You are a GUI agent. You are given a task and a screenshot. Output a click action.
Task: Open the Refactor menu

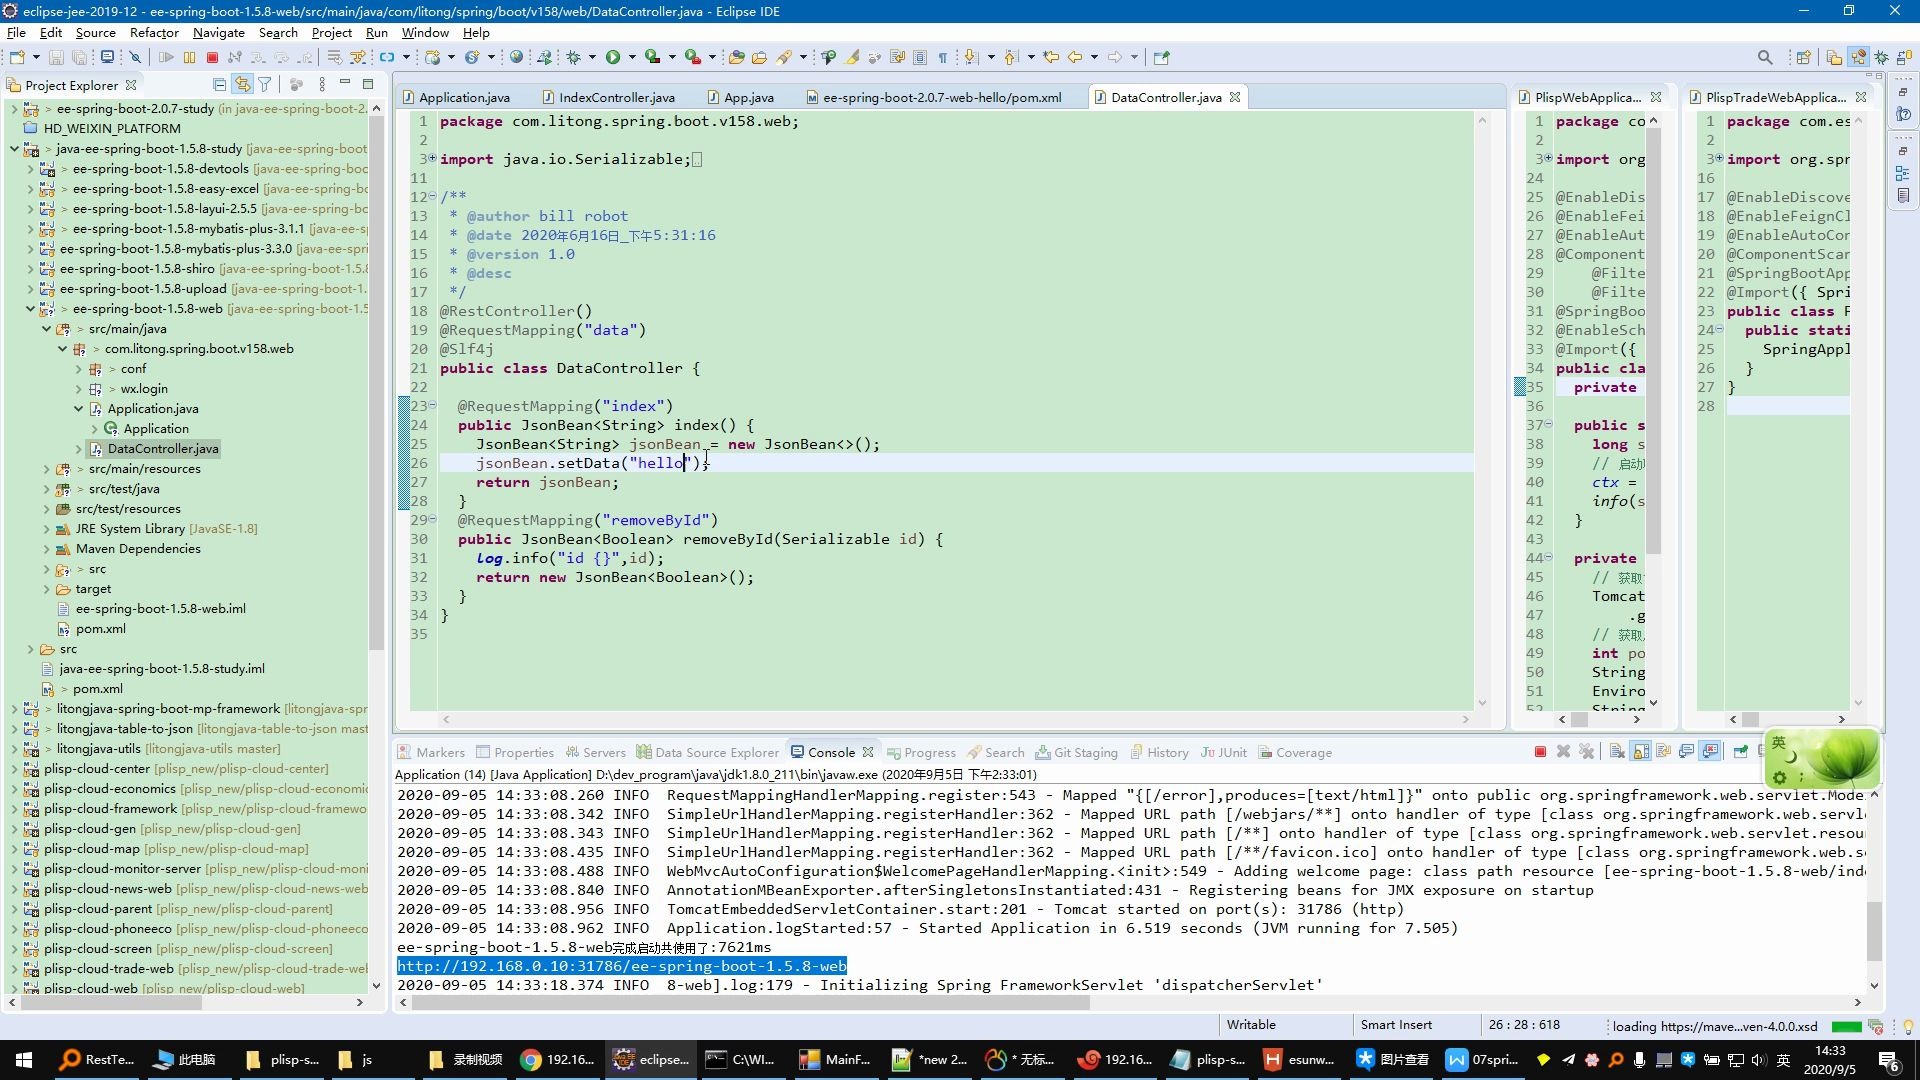click(154, 32)
